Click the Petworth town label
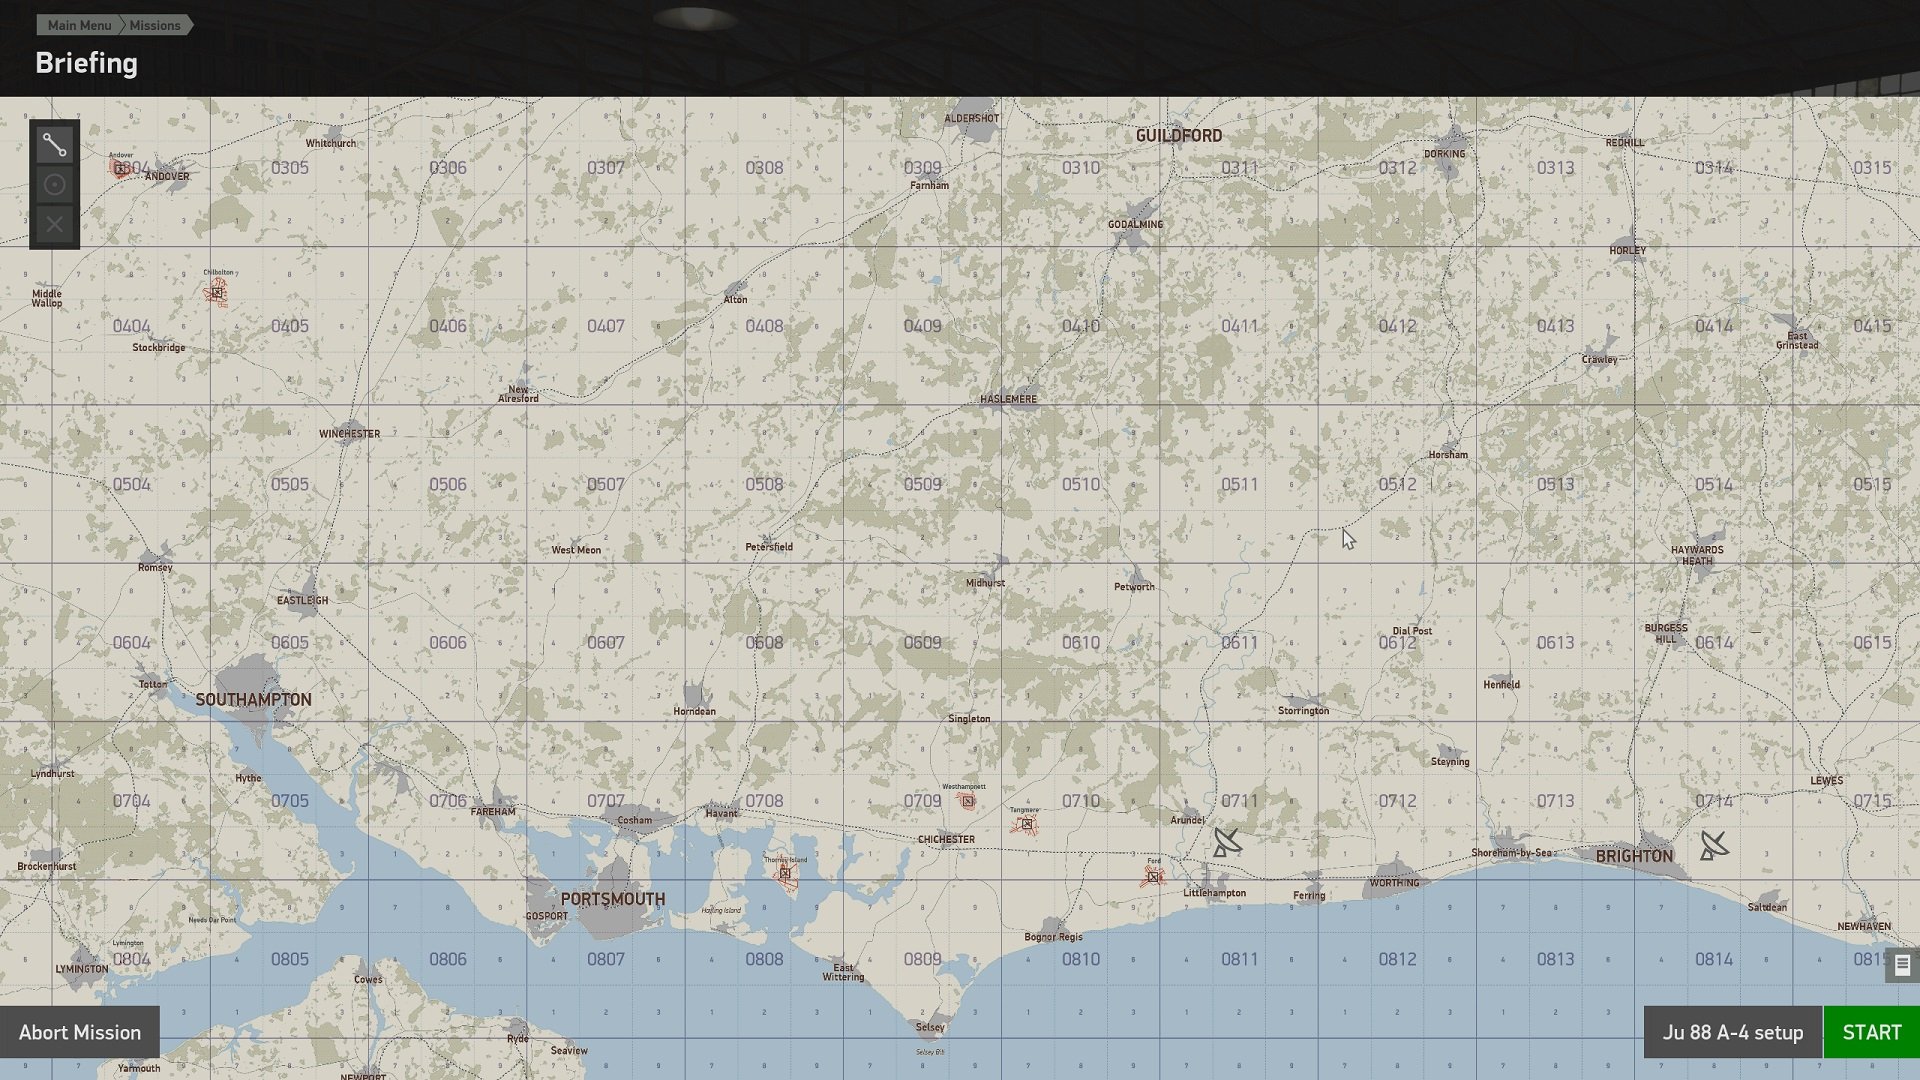The width and height of the screenshot is (1920, 1080). click(x=1134, y=587)
